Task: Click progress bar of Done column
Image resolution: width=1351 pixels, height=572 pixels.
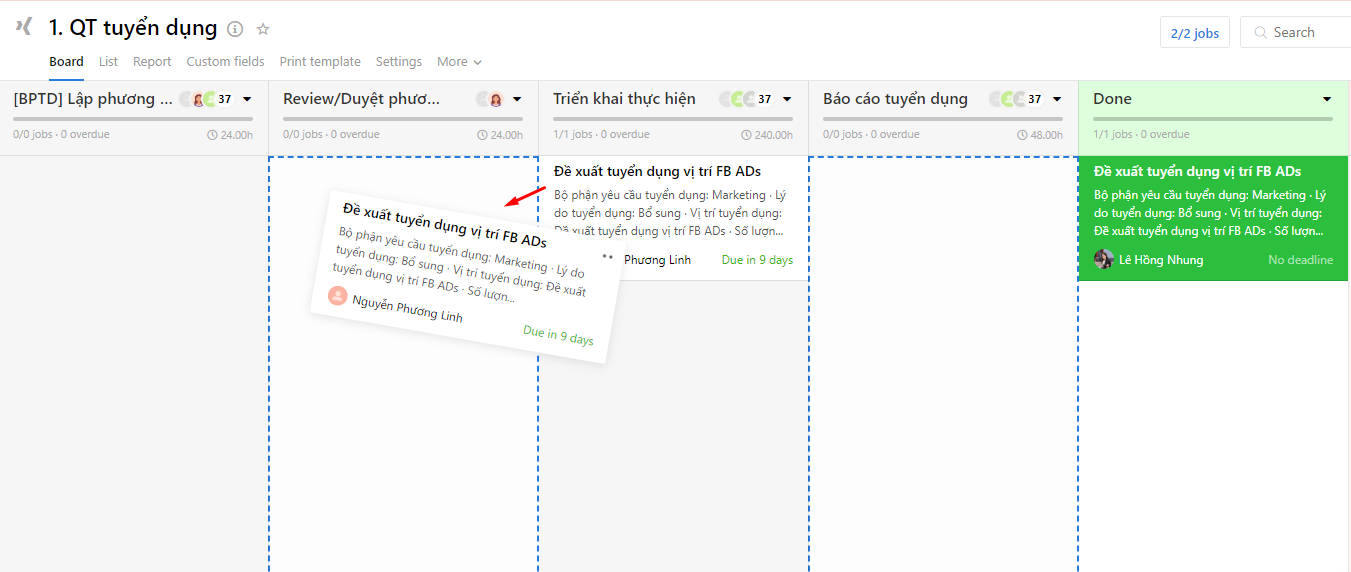Action: (x=1213, y=119)
